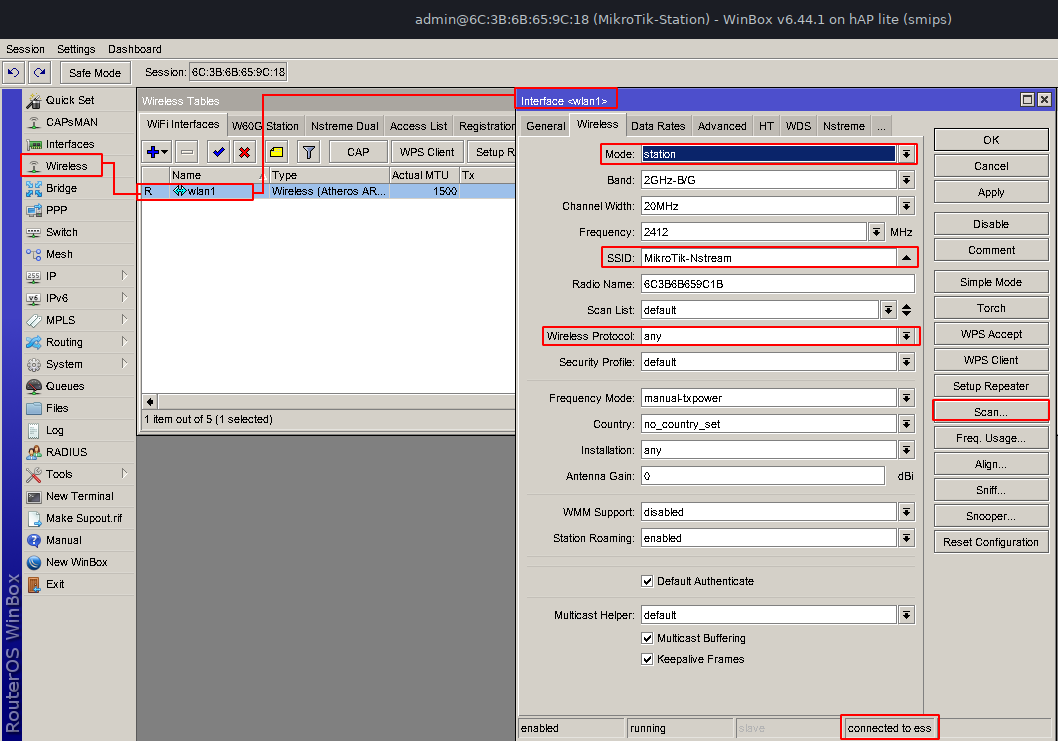The height and width of the screenshot is (741, 1058).
Task: Switch to the Advanced tab
Action: [x=722, y=126]
